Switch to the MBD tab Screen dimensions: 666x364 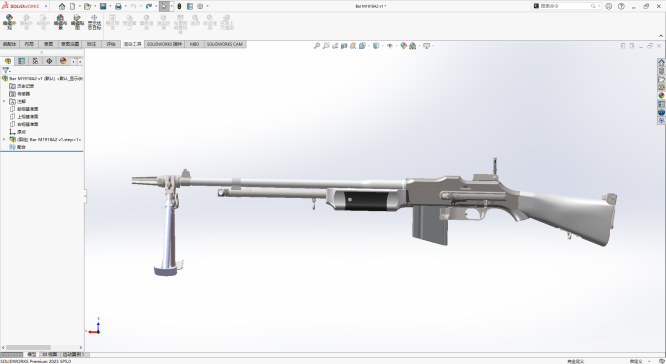click(194, 44)
